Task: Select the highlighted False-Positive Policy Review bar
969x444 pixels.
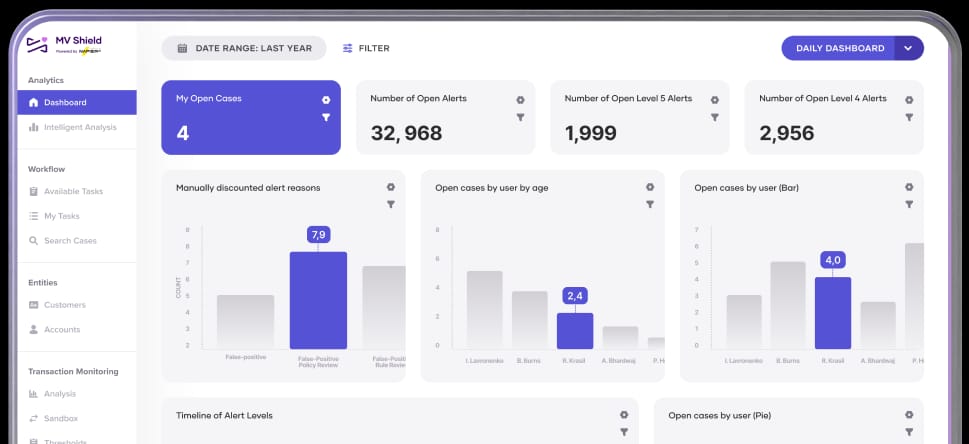Action: 318,299
